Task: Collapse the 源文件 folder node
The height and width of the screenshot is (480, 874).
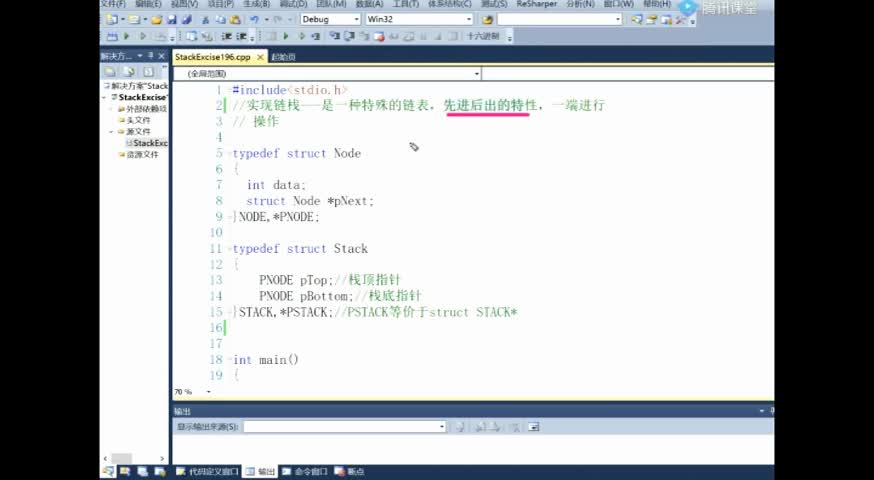Action: [x=111, y=132]
